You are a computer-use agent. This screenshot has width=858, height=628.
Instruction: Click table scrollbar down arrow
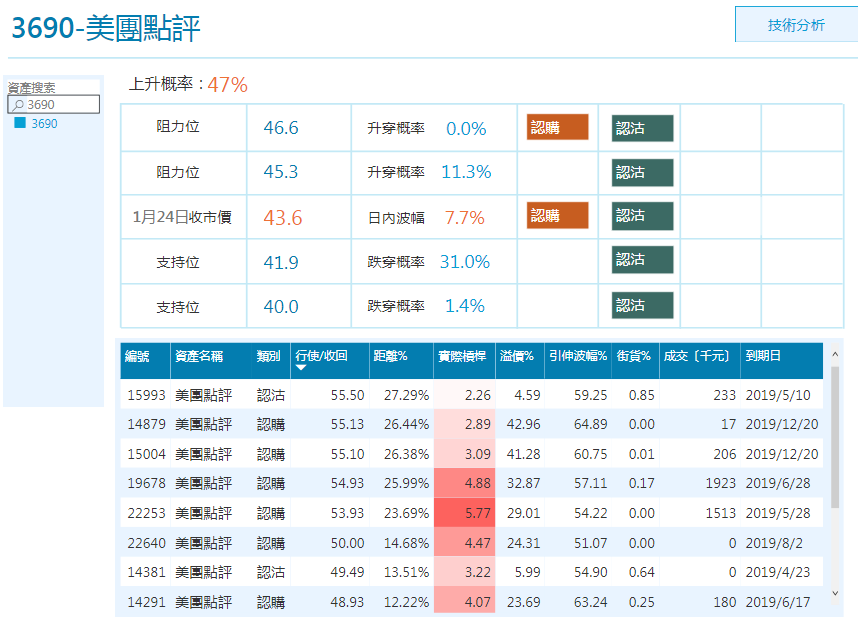click(835, 593)
